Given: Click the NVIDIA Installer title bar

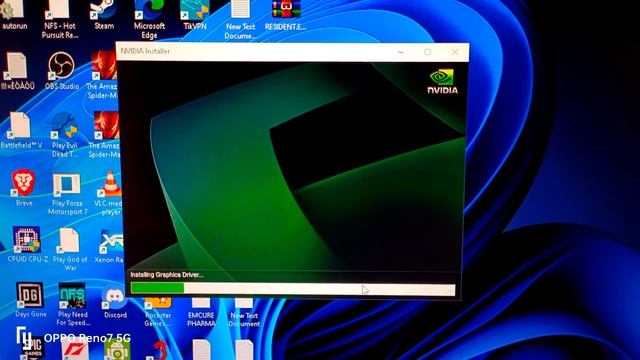Looking at the screenshot, I should click(292, 51).
